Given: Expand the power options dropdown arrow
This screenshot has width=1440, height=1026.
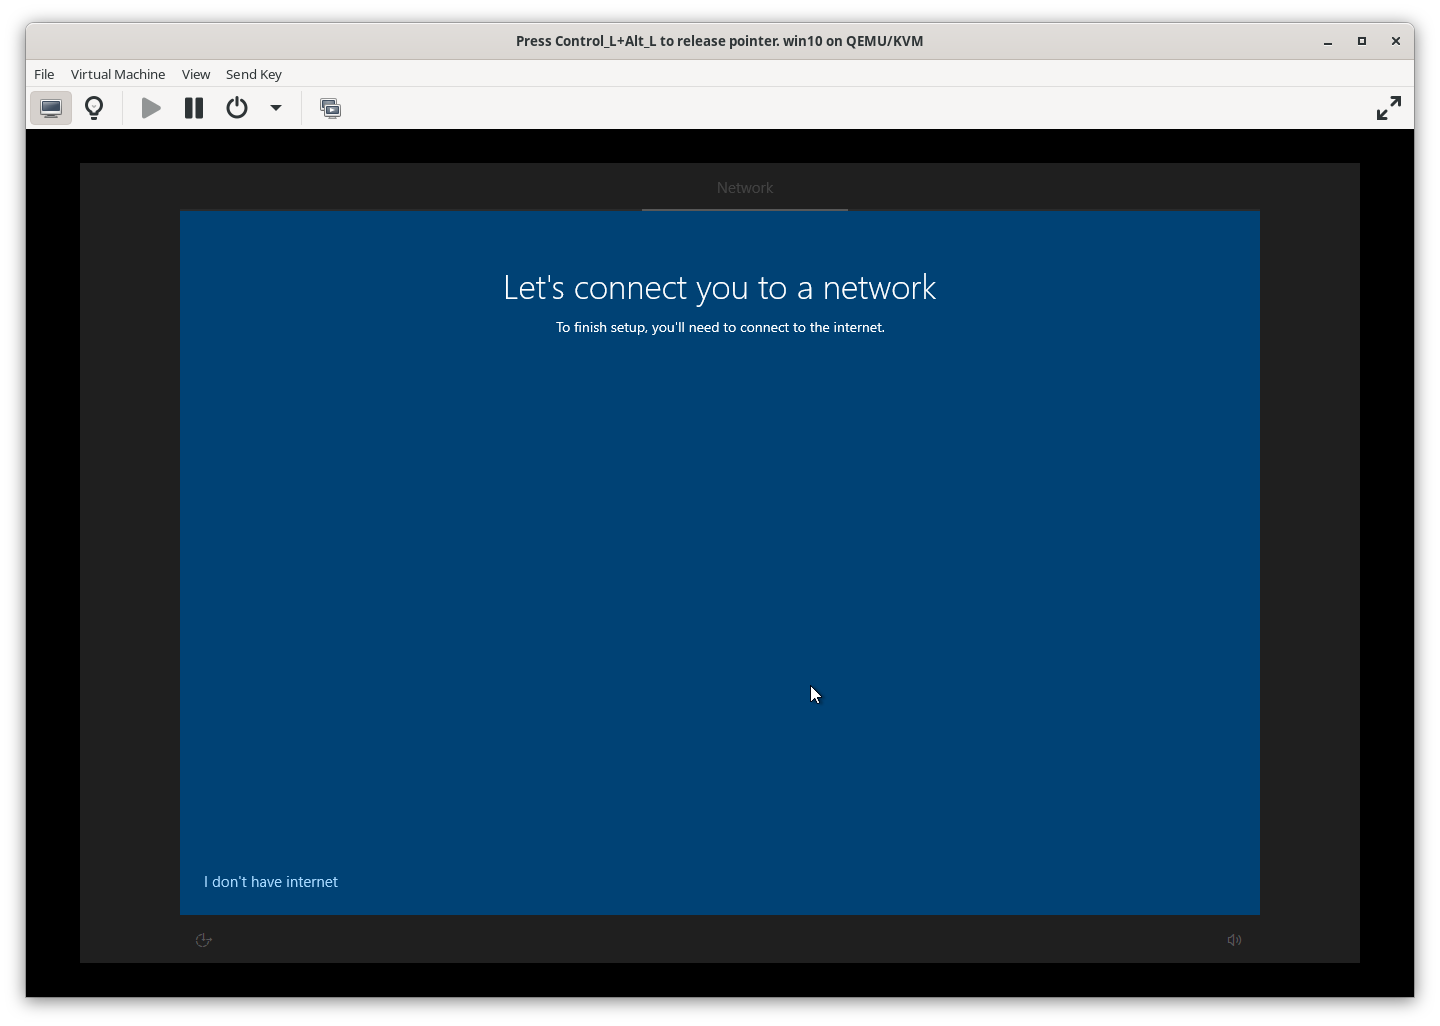Looking at the screenshot, I should pos(276,108).
